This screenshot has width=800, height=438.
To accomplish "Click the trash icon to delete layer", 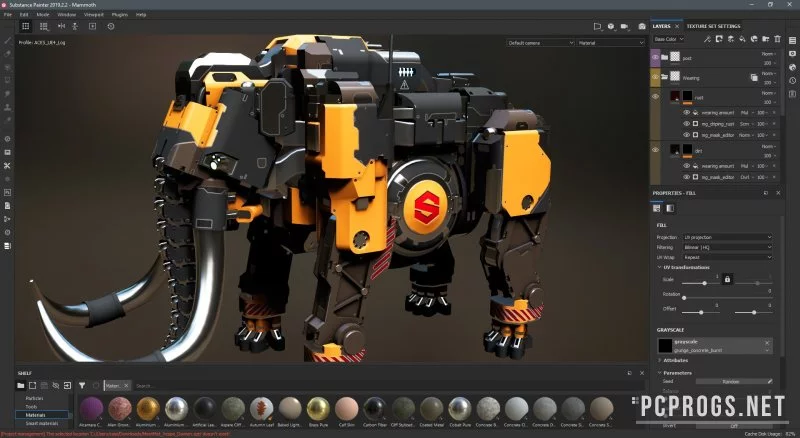I will 778,39.
